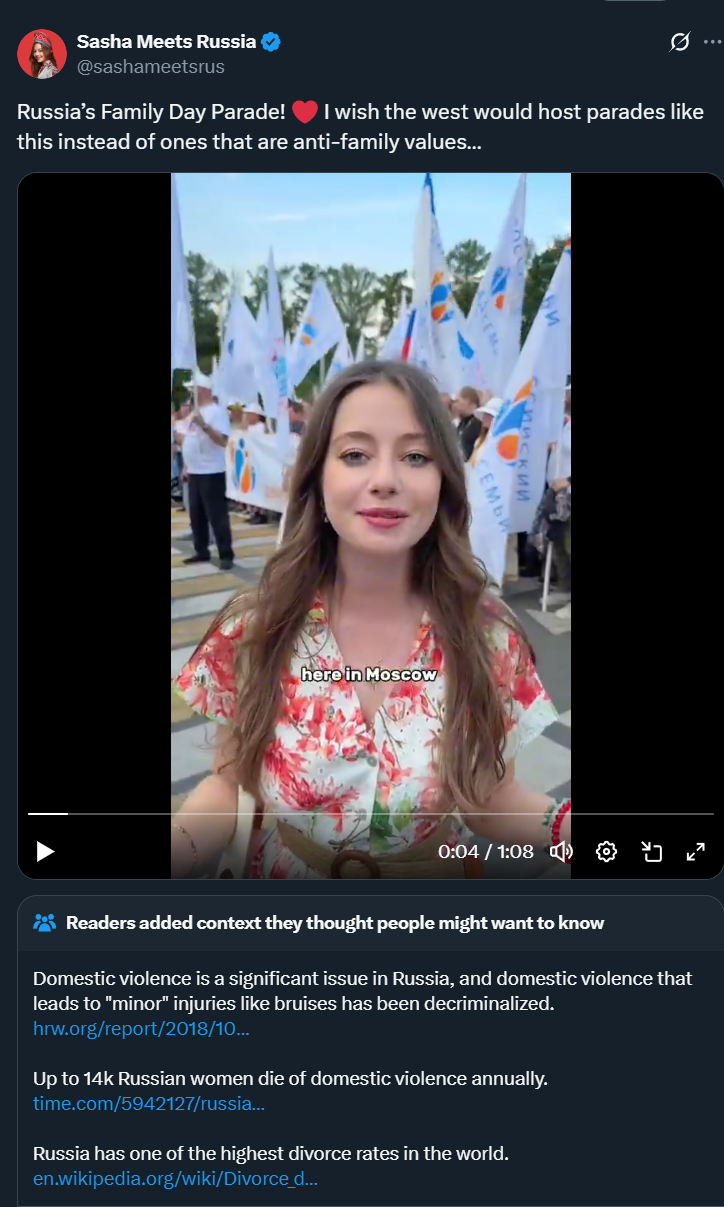724x1207 pixels.
Task: Click the 0:04 / 1:08 timestamp
Action: click(486, 851)
